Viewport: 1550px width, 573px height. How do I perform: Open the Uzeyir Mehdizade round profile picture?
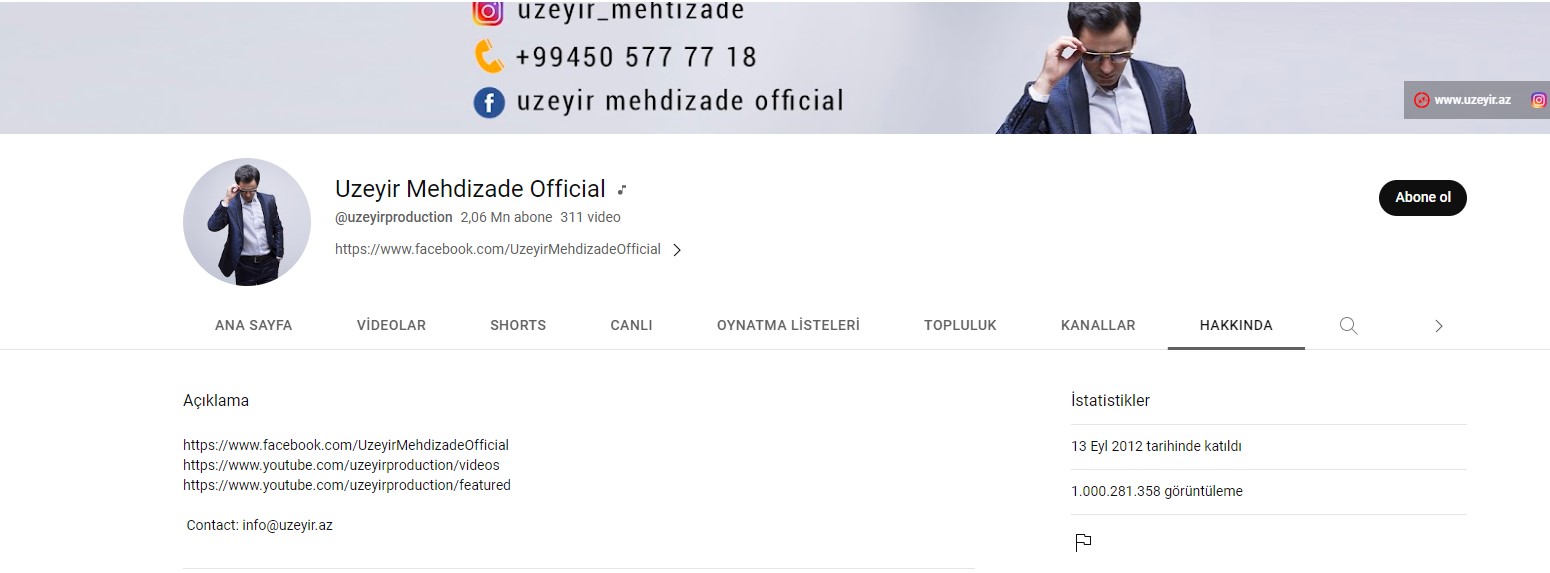pos(247,222)
